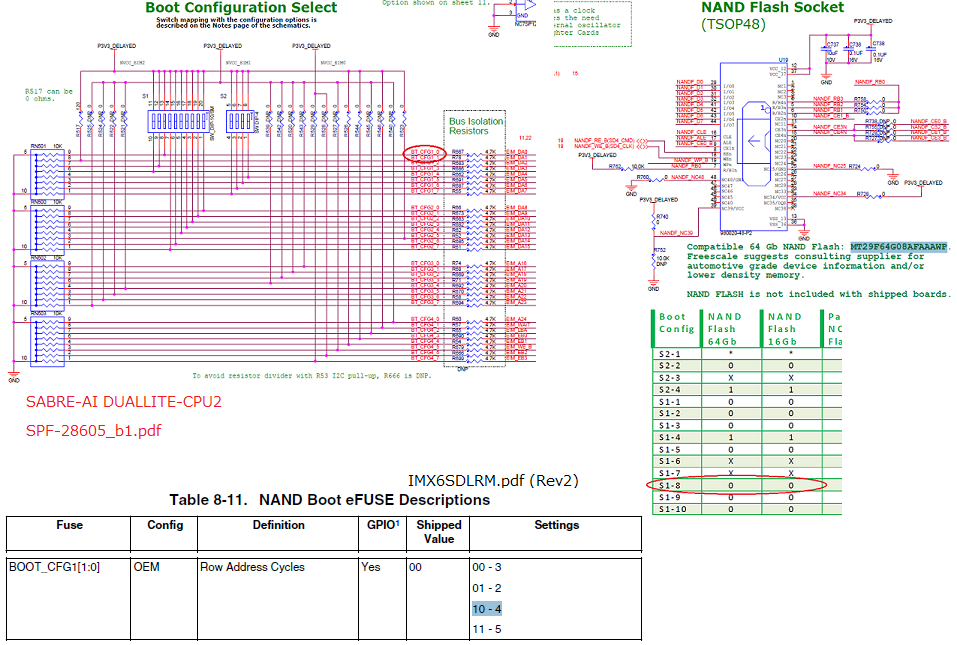Toggle the last switch position of S1
This screenshot has width=957, height=645.
(x=203, y=121)
